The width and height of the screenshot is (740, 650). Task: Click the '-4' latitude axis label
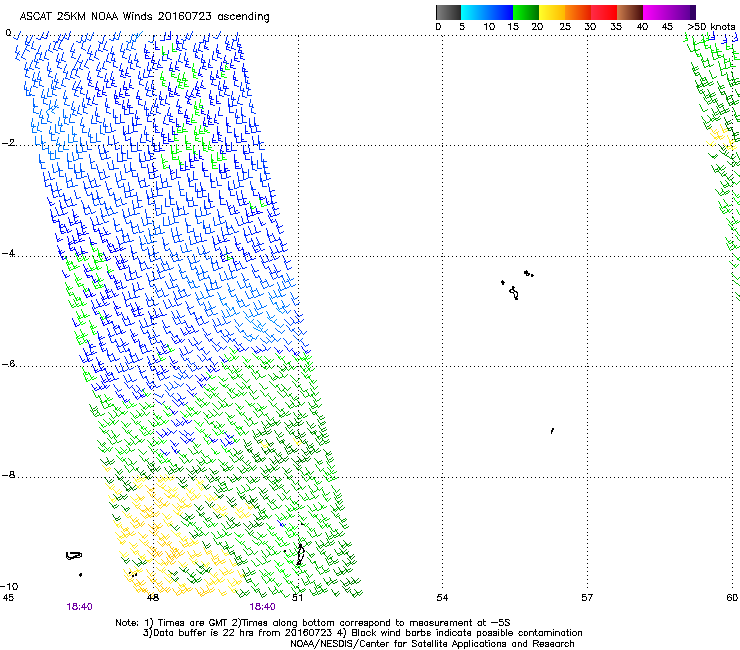click(8, 253)
